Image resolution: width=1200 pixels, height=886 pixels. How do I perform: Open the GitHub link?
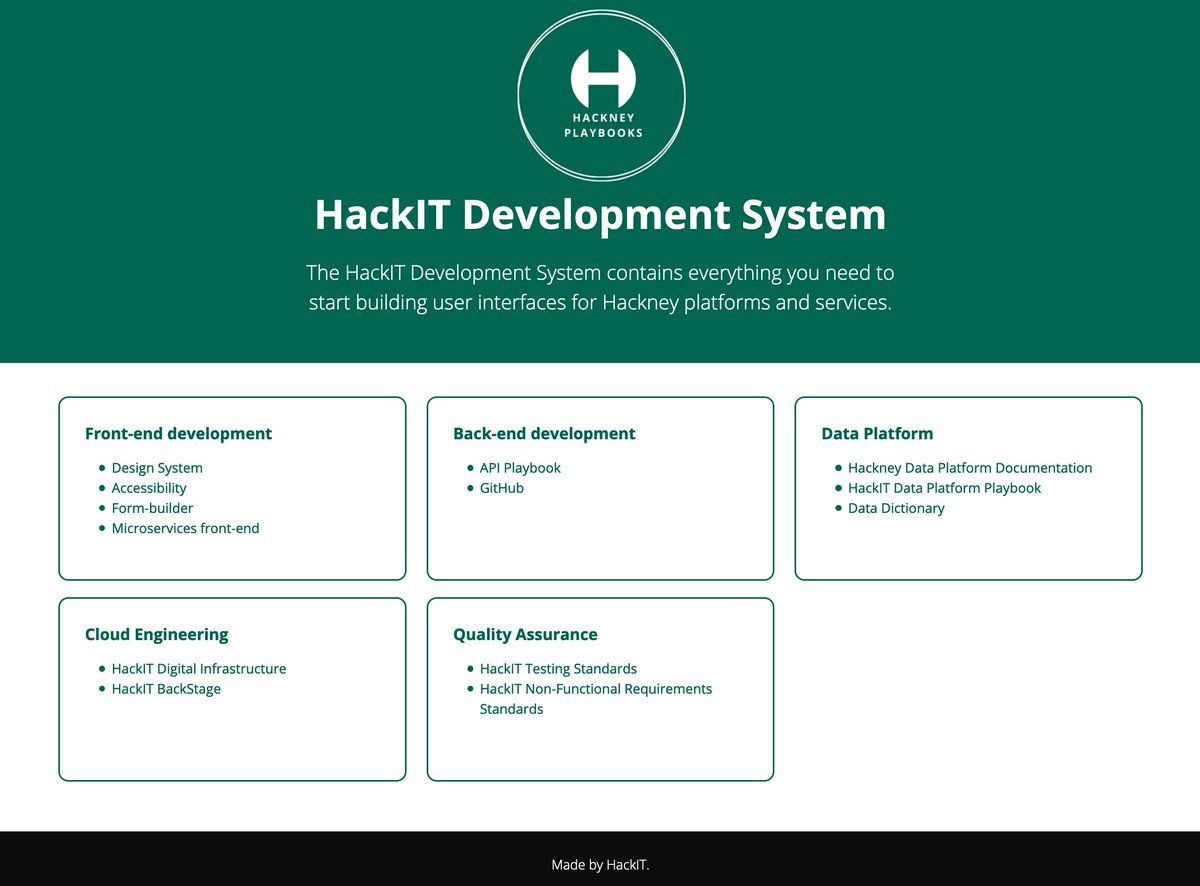coord(502,488)
